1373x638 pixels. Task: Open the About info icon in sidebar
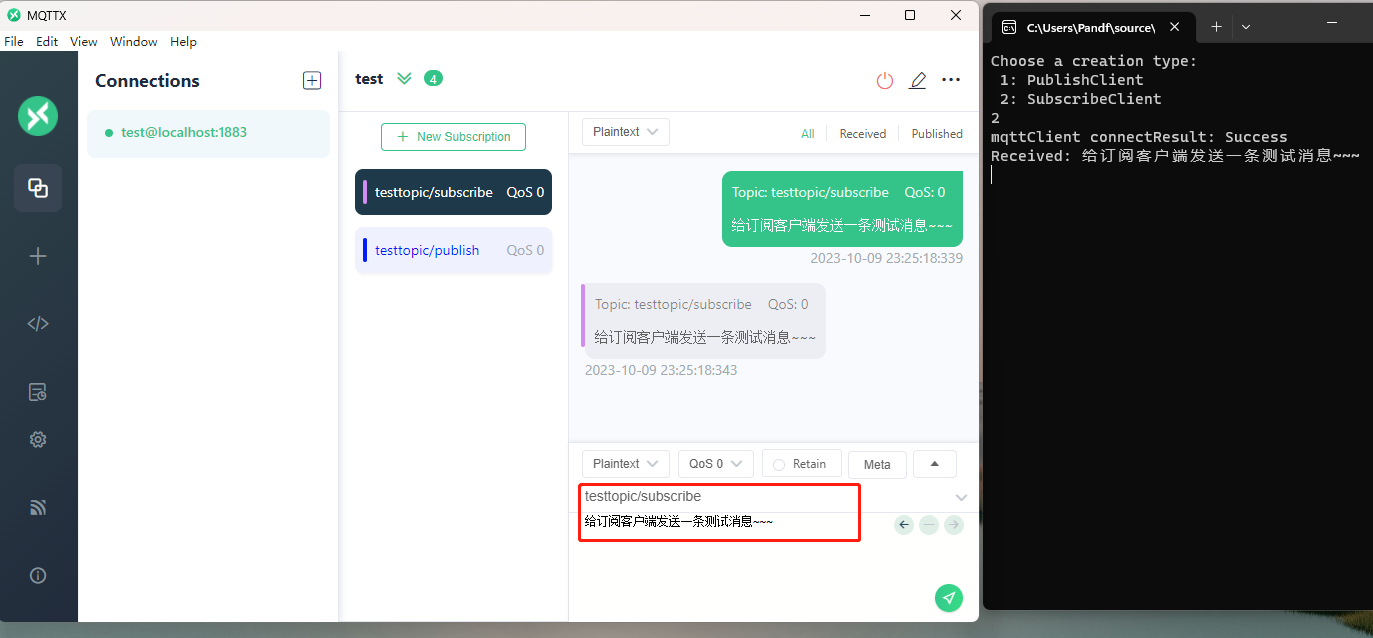(x=38, y=576)
